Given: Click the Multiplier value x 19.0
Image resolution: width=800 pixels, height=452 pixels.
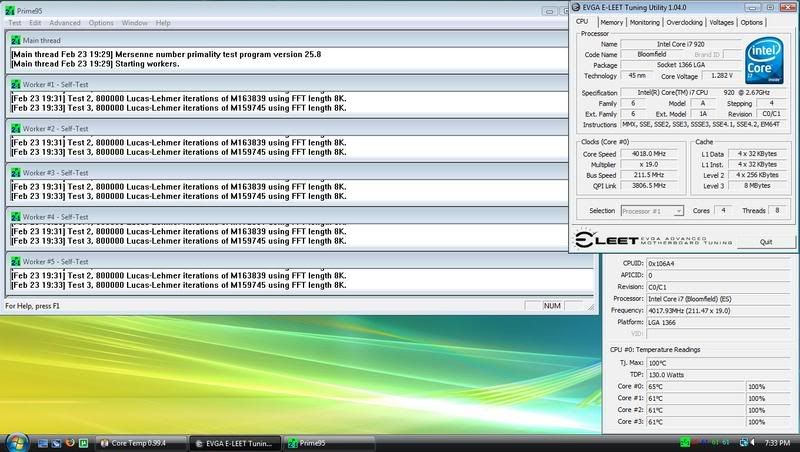Looking at the screenshot, I should [648, 164].
